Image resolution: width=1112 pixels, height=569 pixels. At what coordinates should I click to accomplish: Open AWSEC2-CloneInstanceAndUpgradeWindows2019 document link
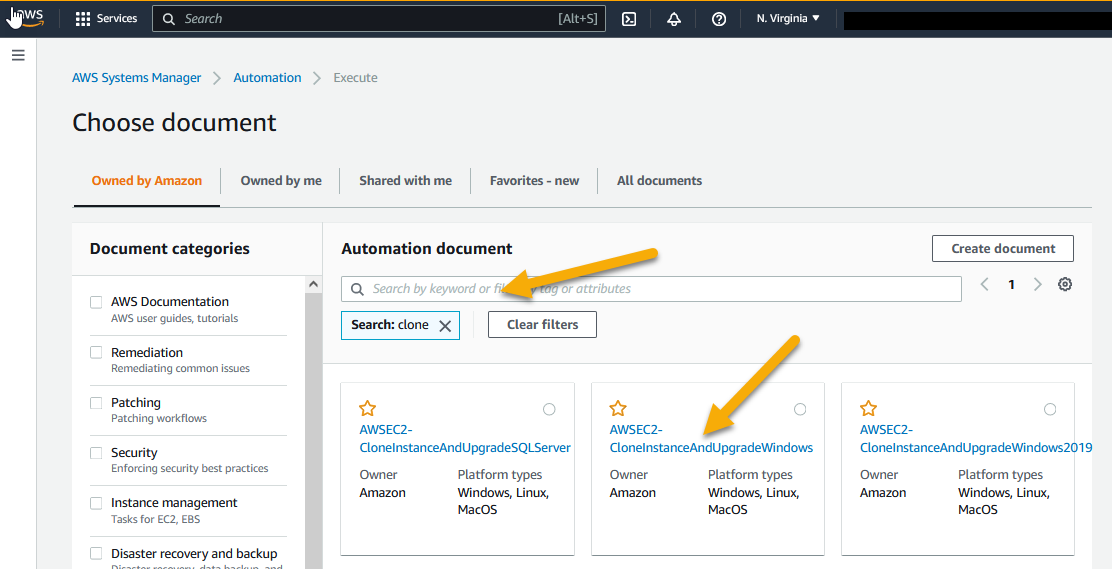pyautogui.click(x=976, y=438)
